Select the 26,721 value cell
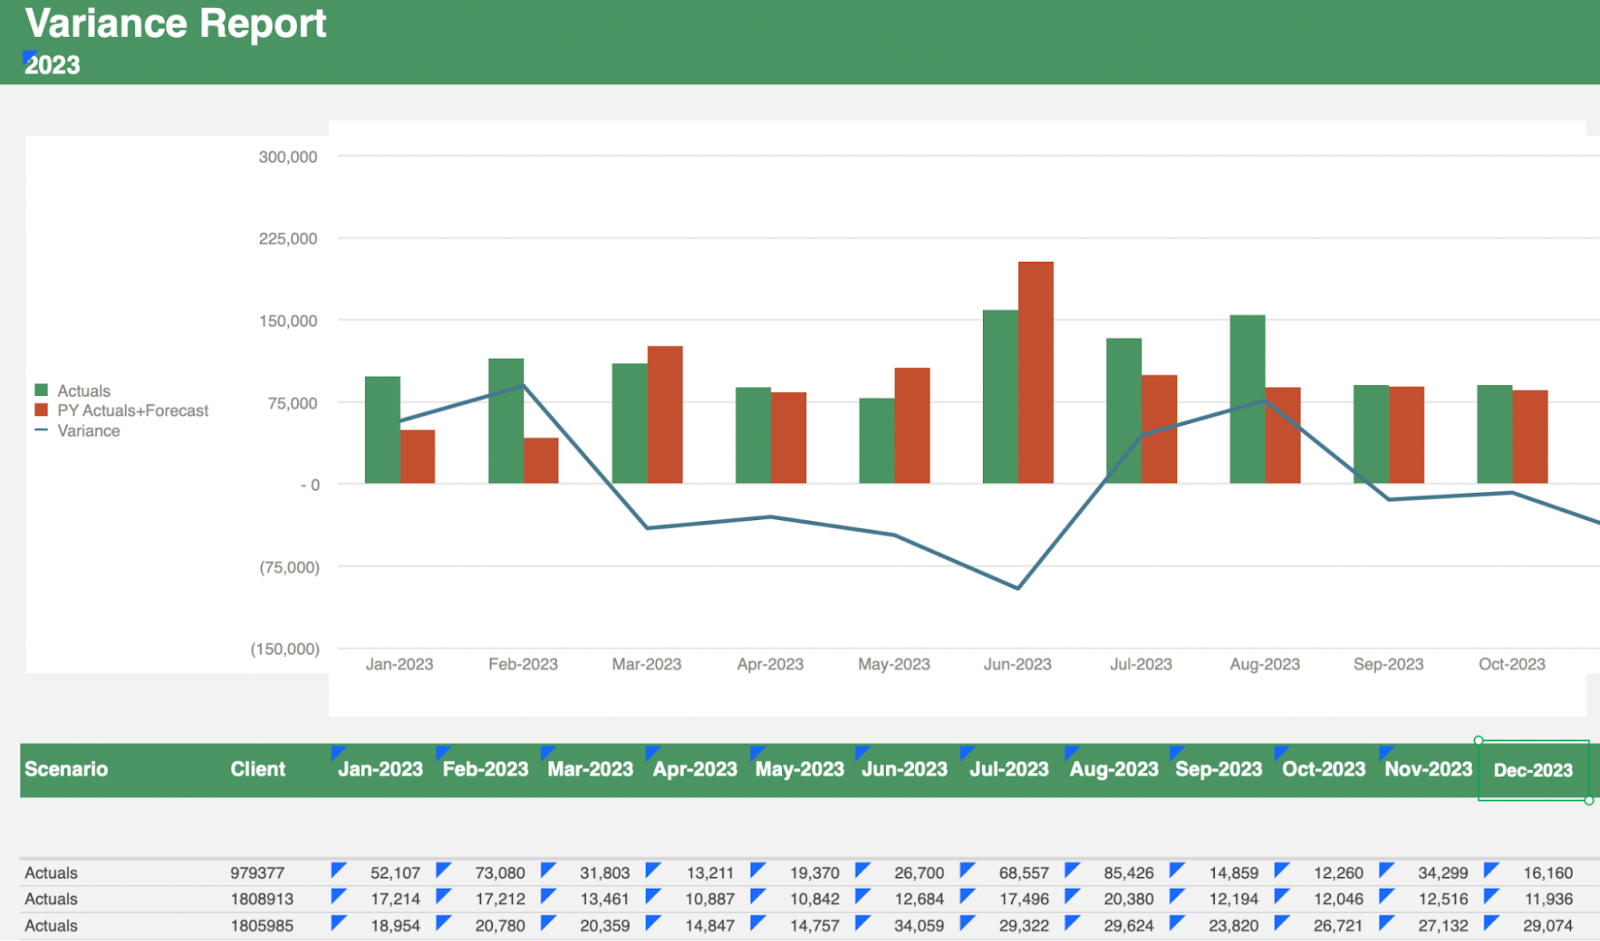1600x941 pixels. pyautogui.click(x=1338, y=926)
